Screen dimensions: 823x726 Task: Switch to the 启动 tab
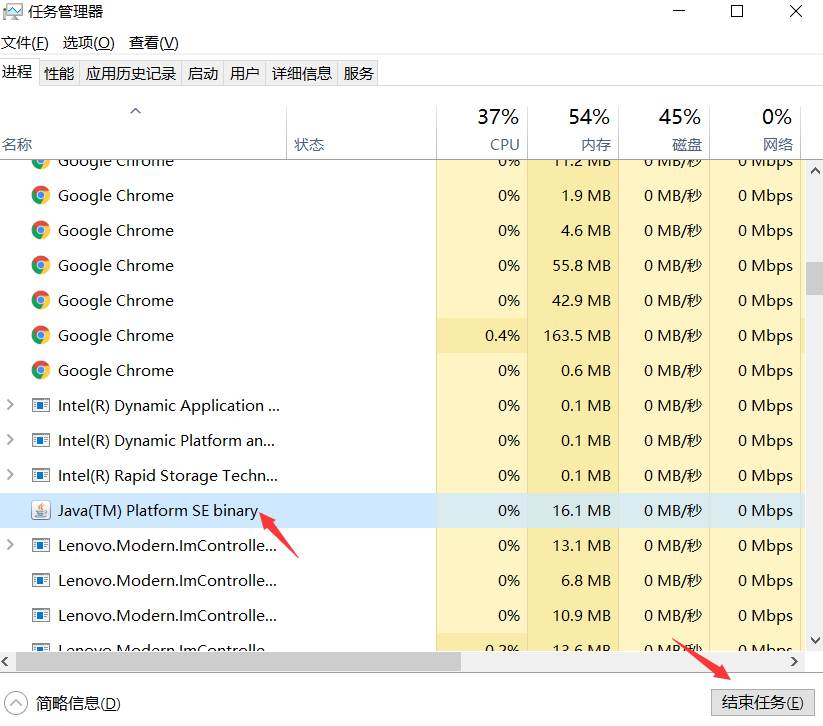click(203, 73)
